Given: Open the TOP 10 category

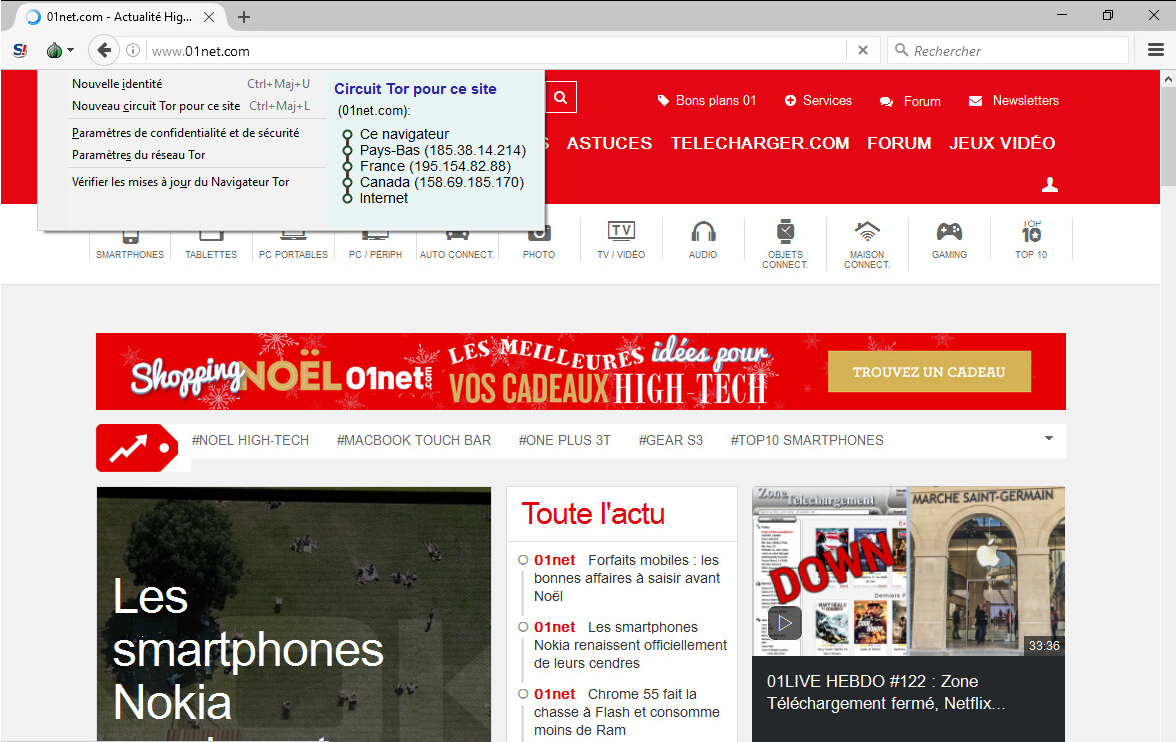Looking at the screenshot, I should tap(1031, 240).
